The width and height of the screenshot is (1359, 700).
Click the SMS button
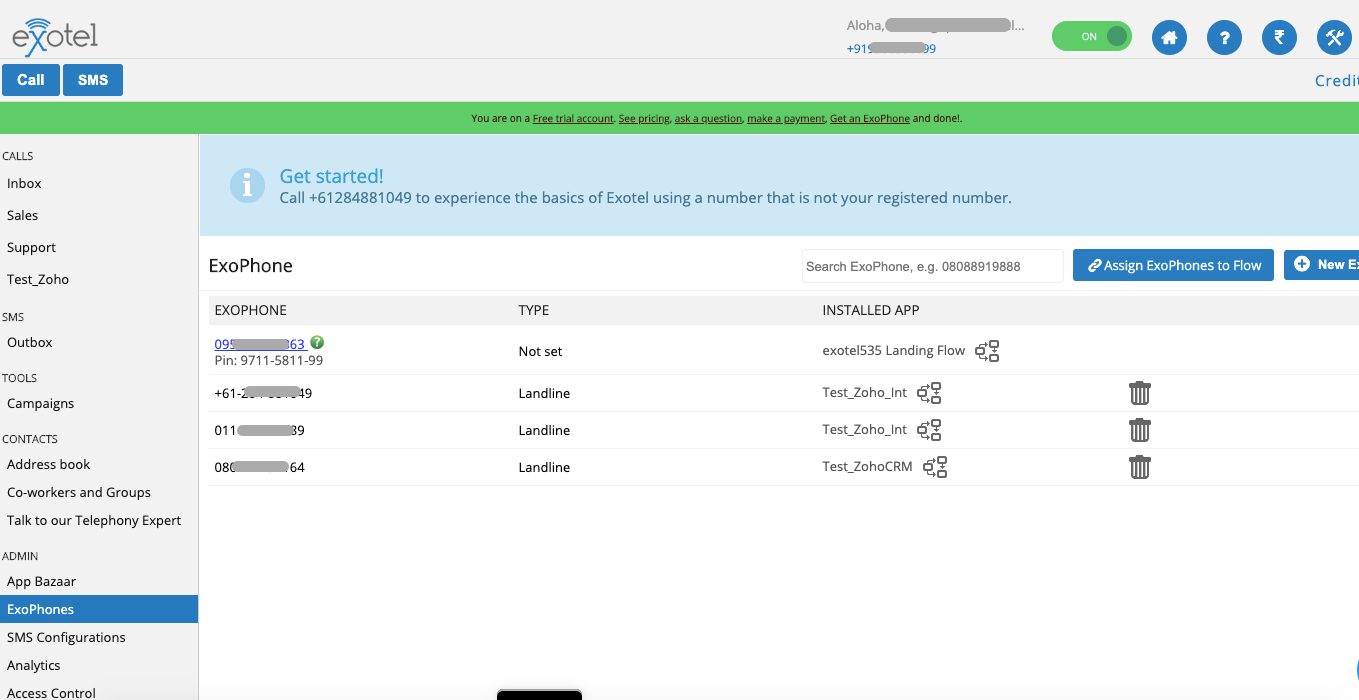(x=93, y=80)
